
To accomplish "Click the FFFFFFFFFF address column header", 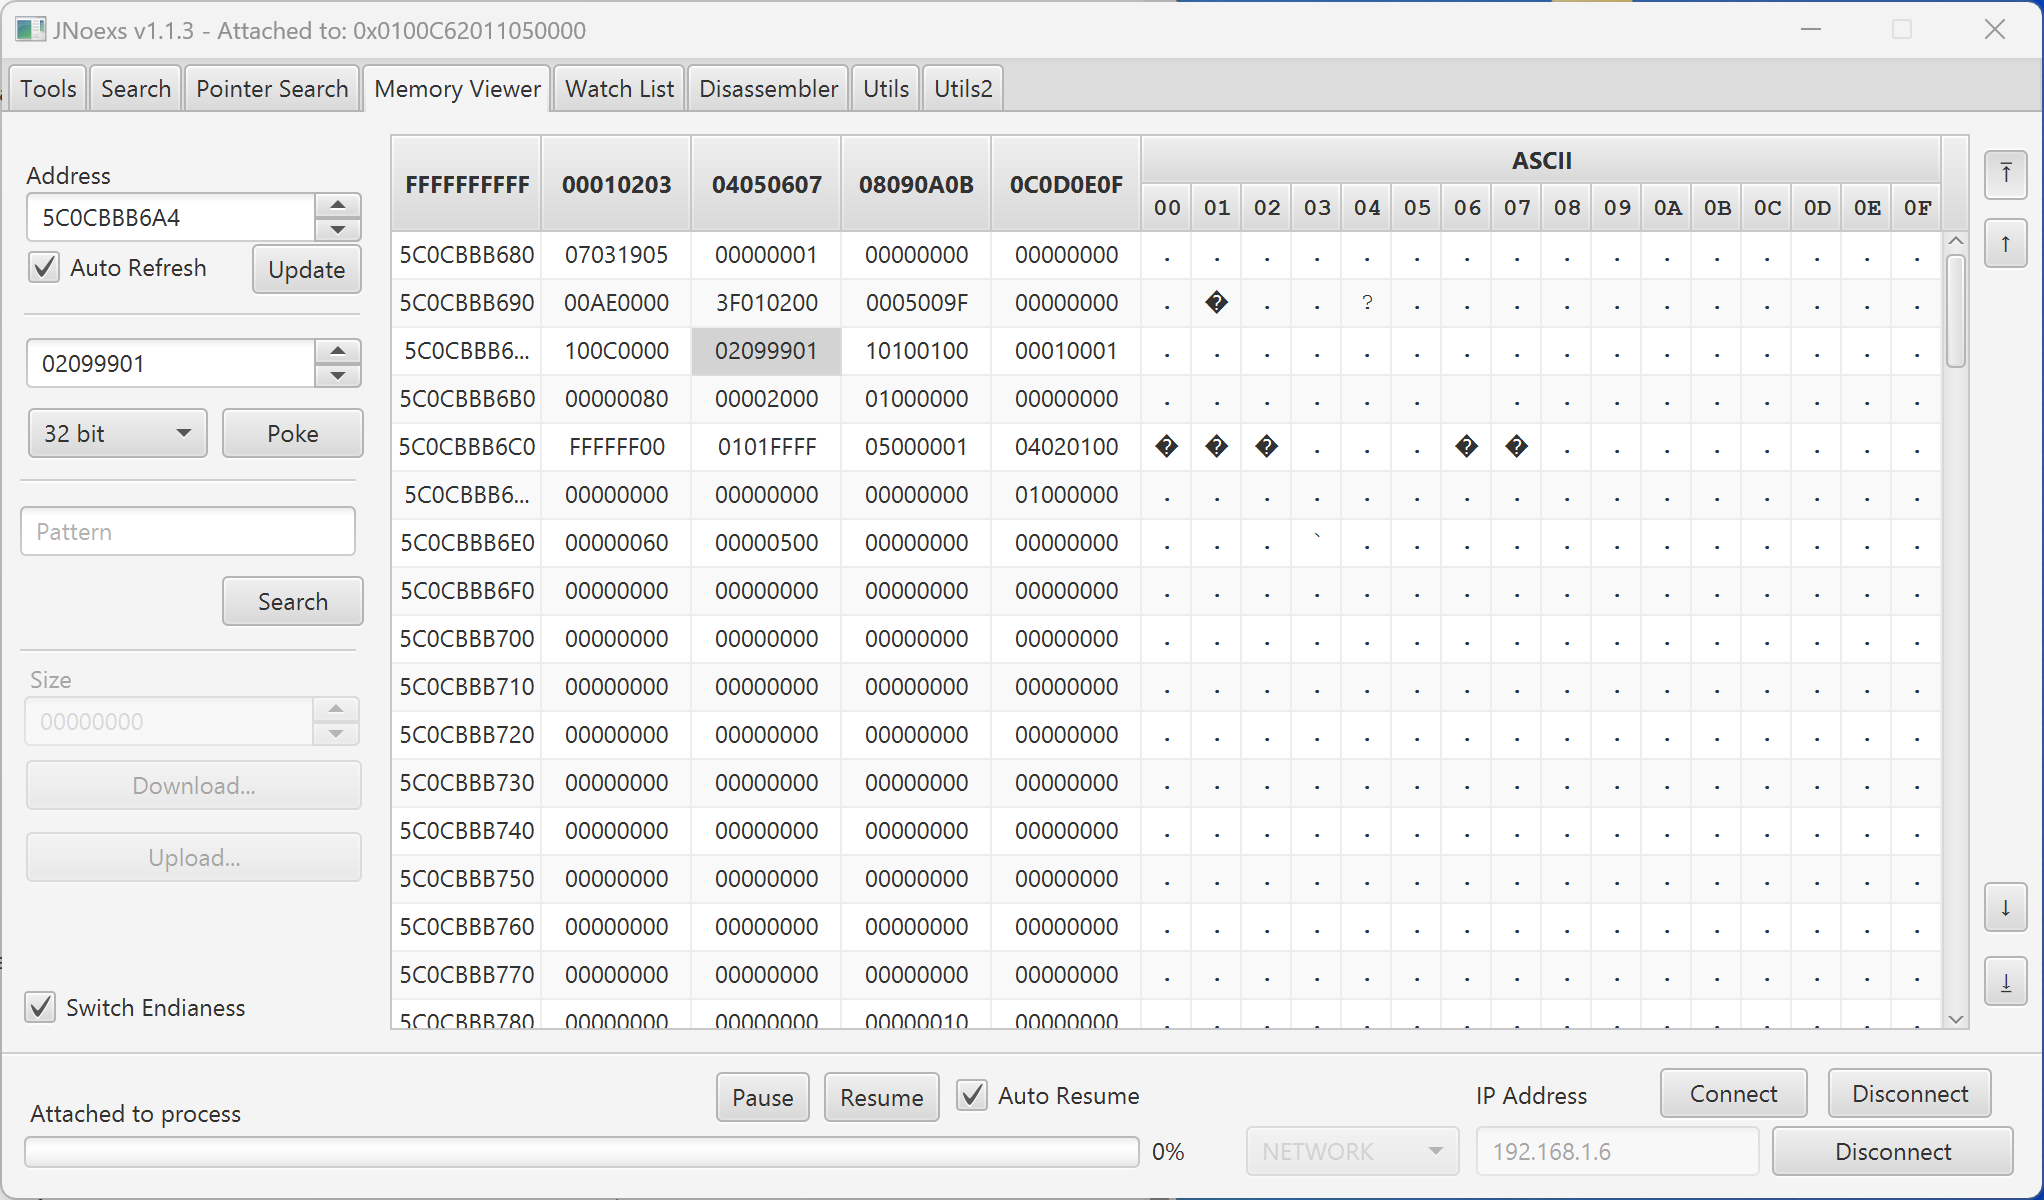I will click(467, 184).
